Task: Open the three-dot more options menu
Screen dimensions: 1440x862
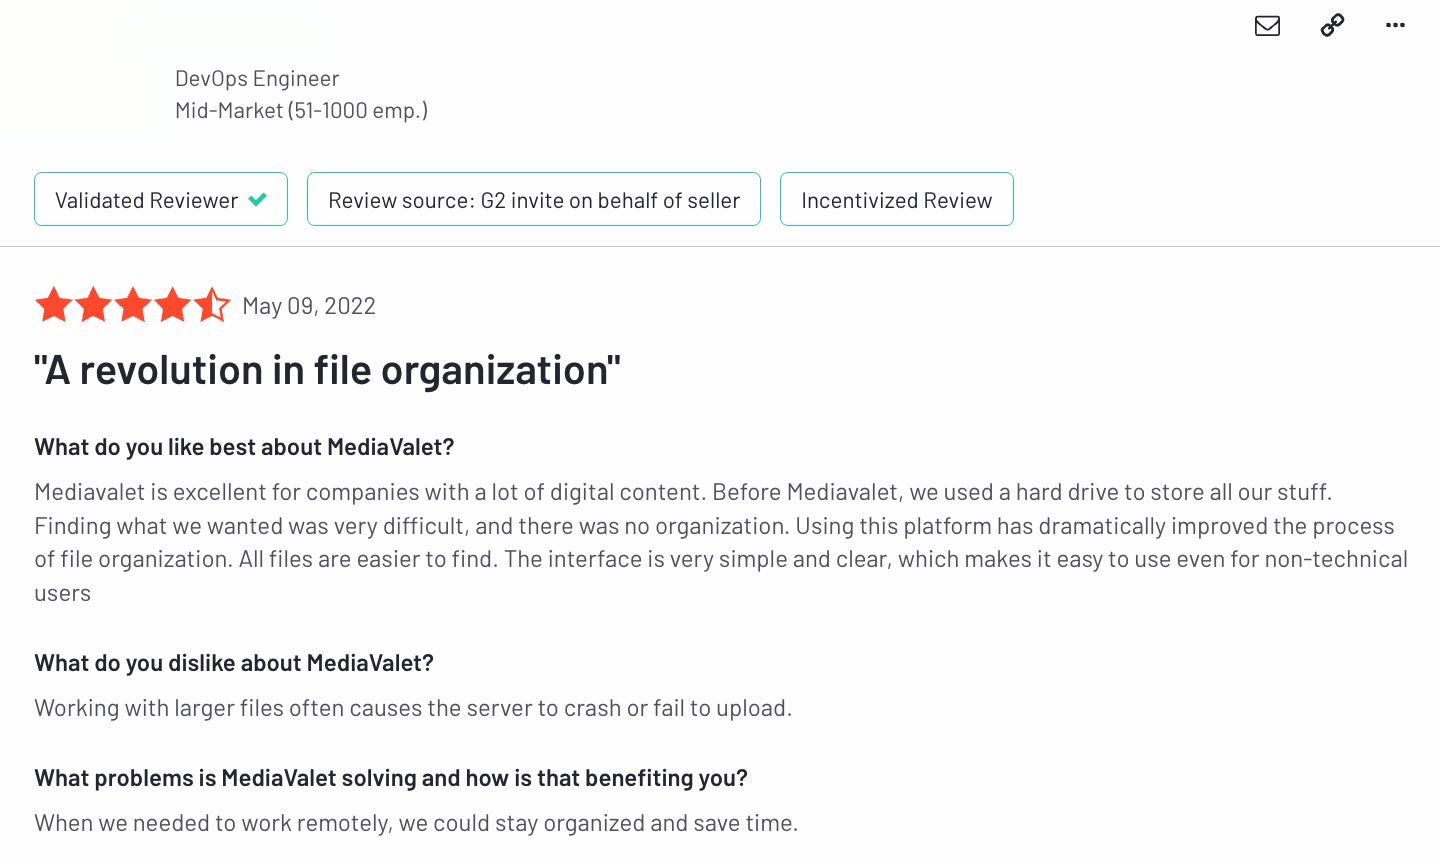Action: [1395, 26]
